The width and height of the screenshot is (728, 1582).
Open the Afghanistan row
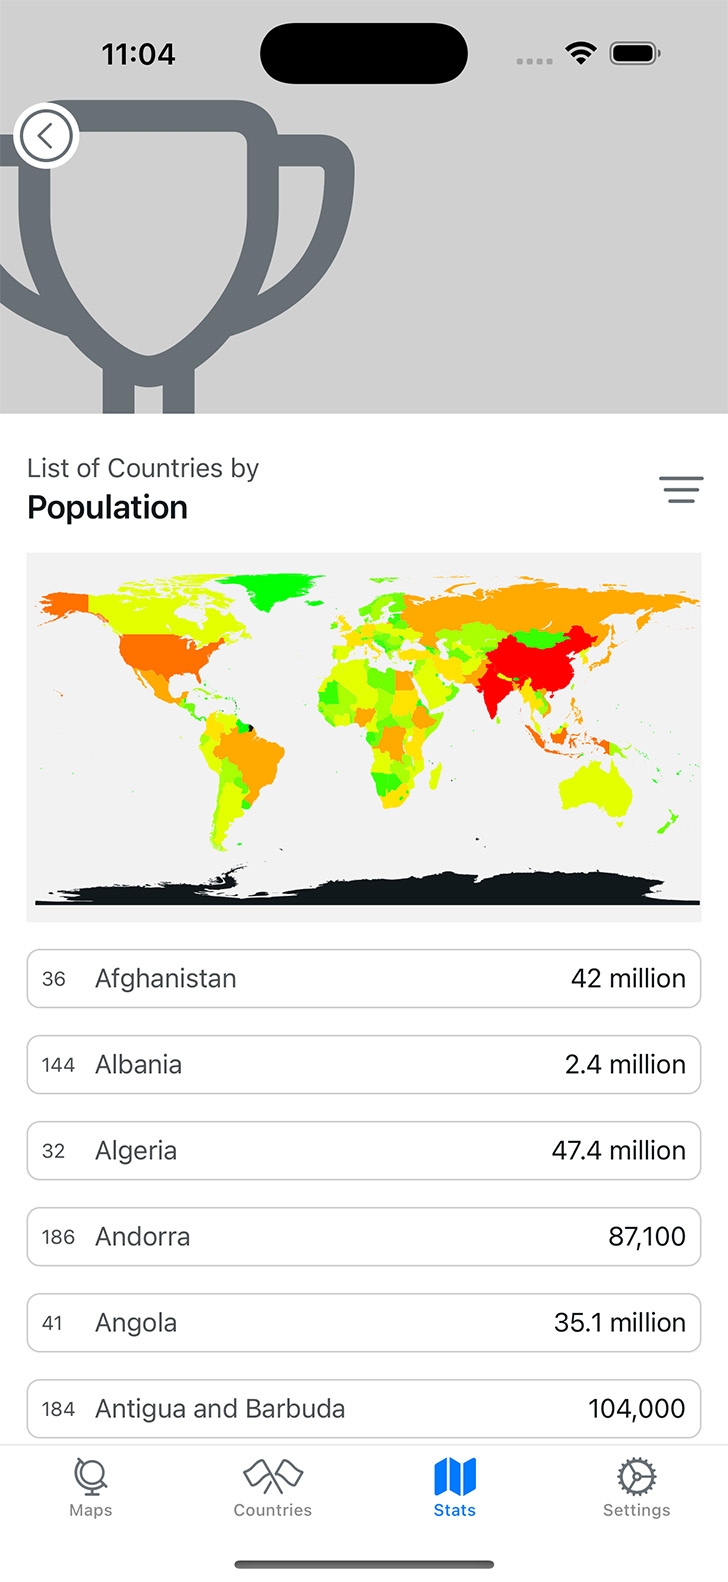[x=364, y=978]
